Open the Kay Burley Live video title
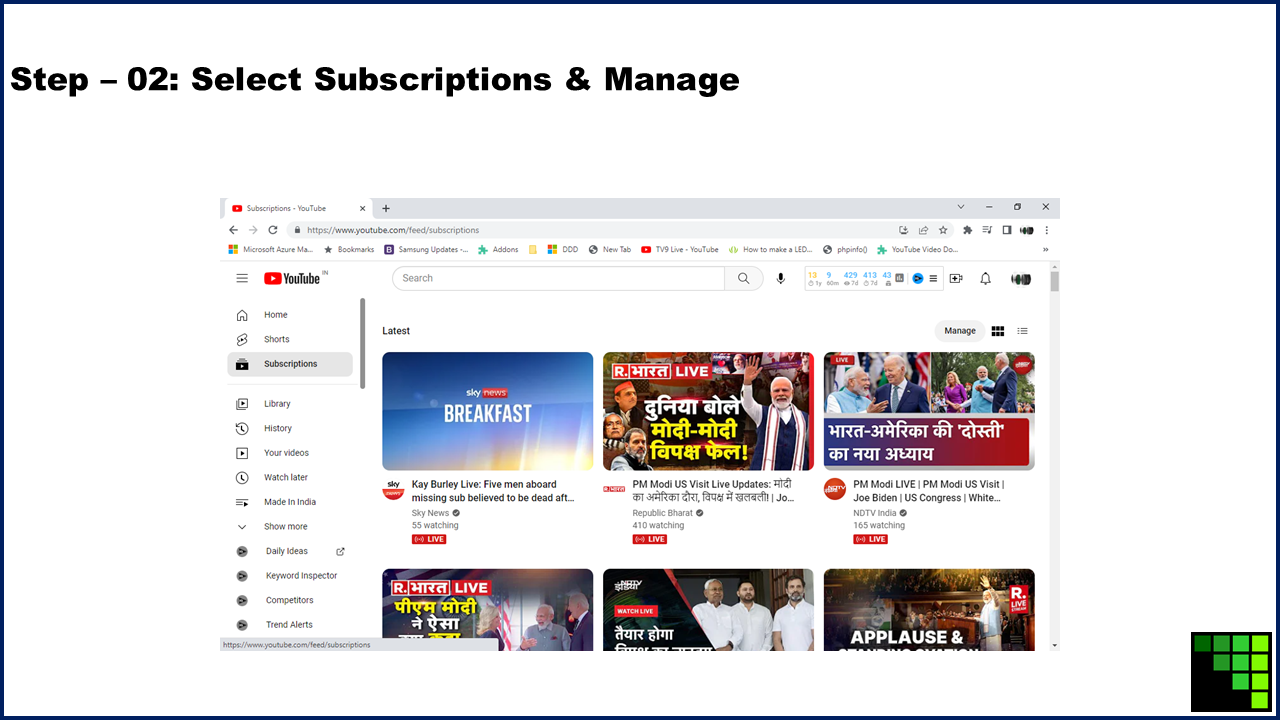Image resolution: width=1280 pixels, height=720 pixels. tap(493, 491)
